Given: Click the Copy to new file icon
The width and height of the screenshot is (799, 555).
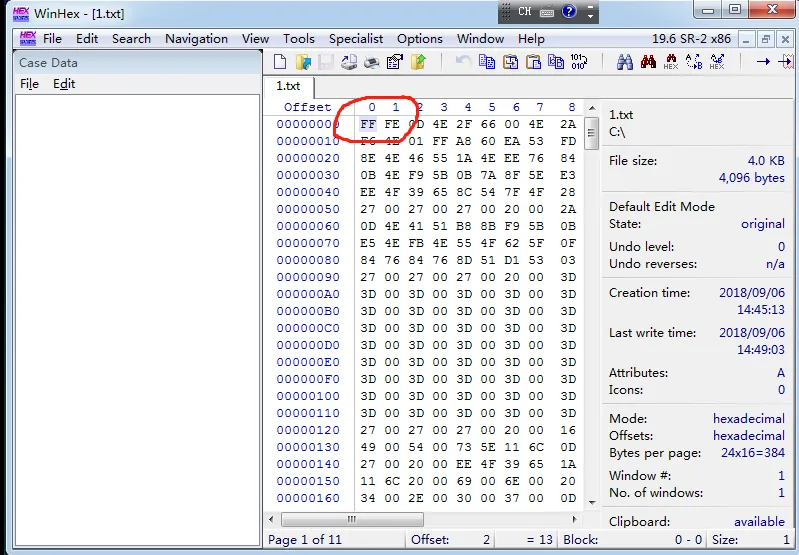Looking at the screenshot, I should pos(556,62).
